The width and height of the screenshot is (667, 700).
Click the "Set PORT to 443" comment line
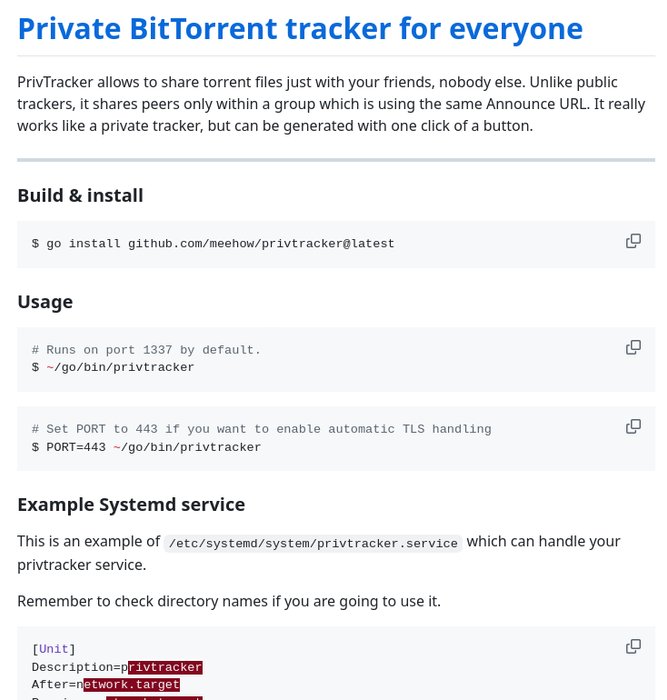(261, 429)
